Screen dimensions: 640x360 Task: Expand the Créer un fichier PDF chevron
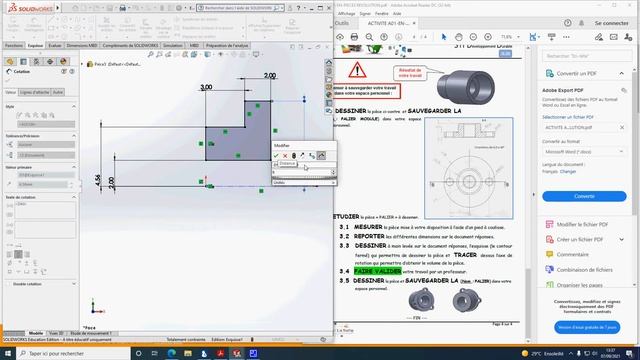point(622,240)
